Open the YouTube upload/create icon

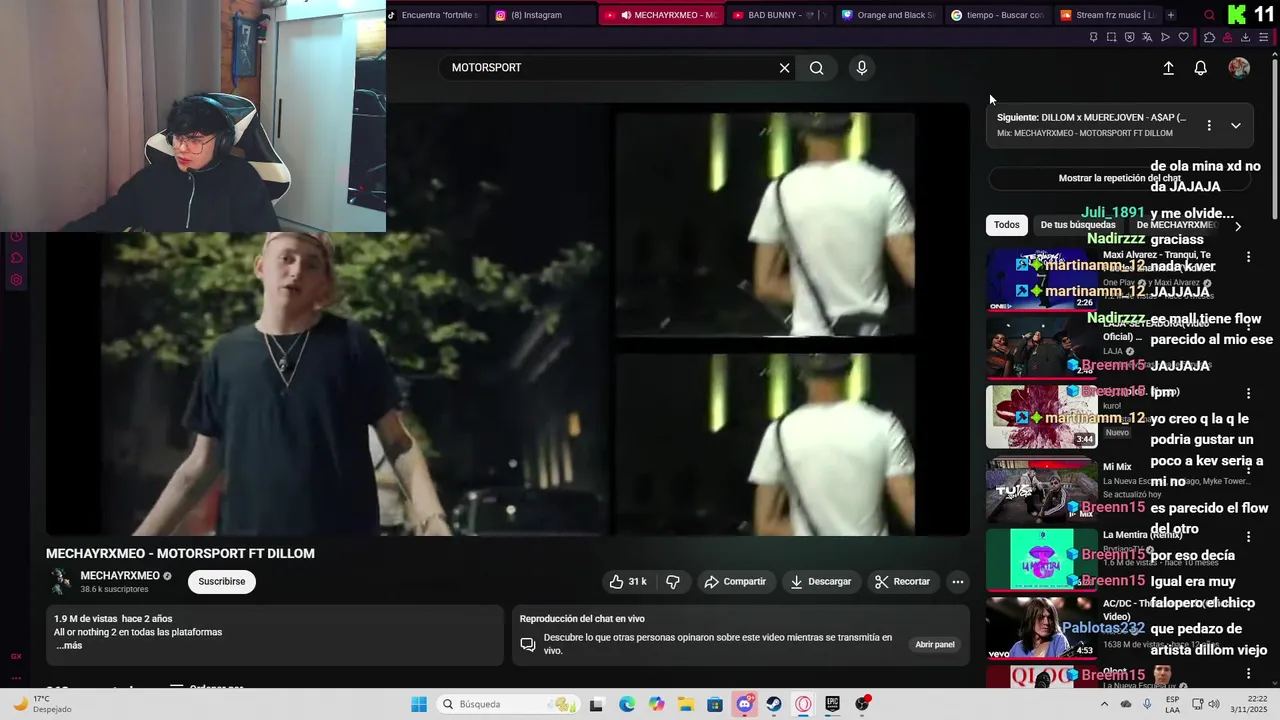point(1168,68)
